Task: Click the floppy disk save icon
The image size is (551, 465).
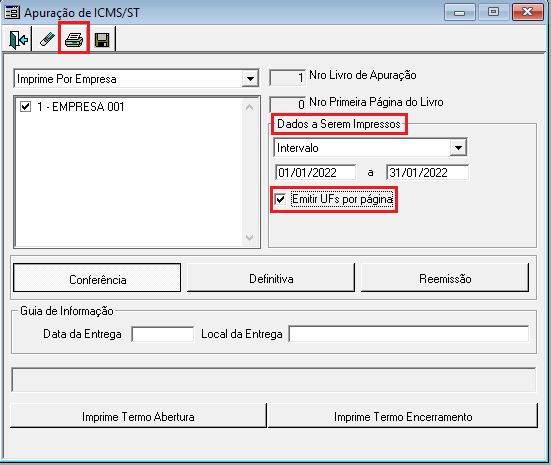Action: coord(102,40)
